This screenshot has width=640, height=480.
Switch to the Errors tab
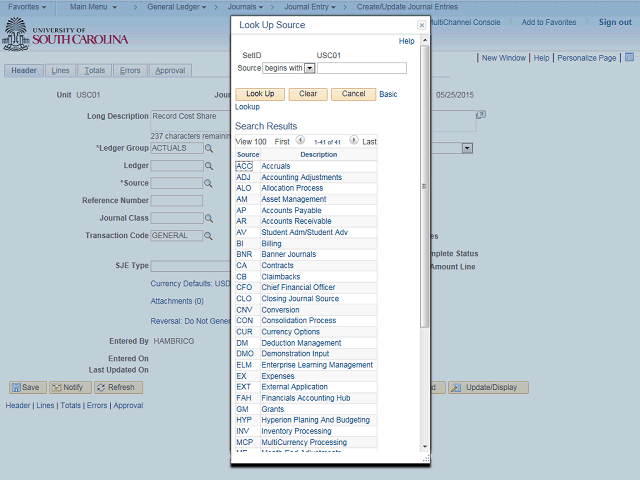click(130, 71)
